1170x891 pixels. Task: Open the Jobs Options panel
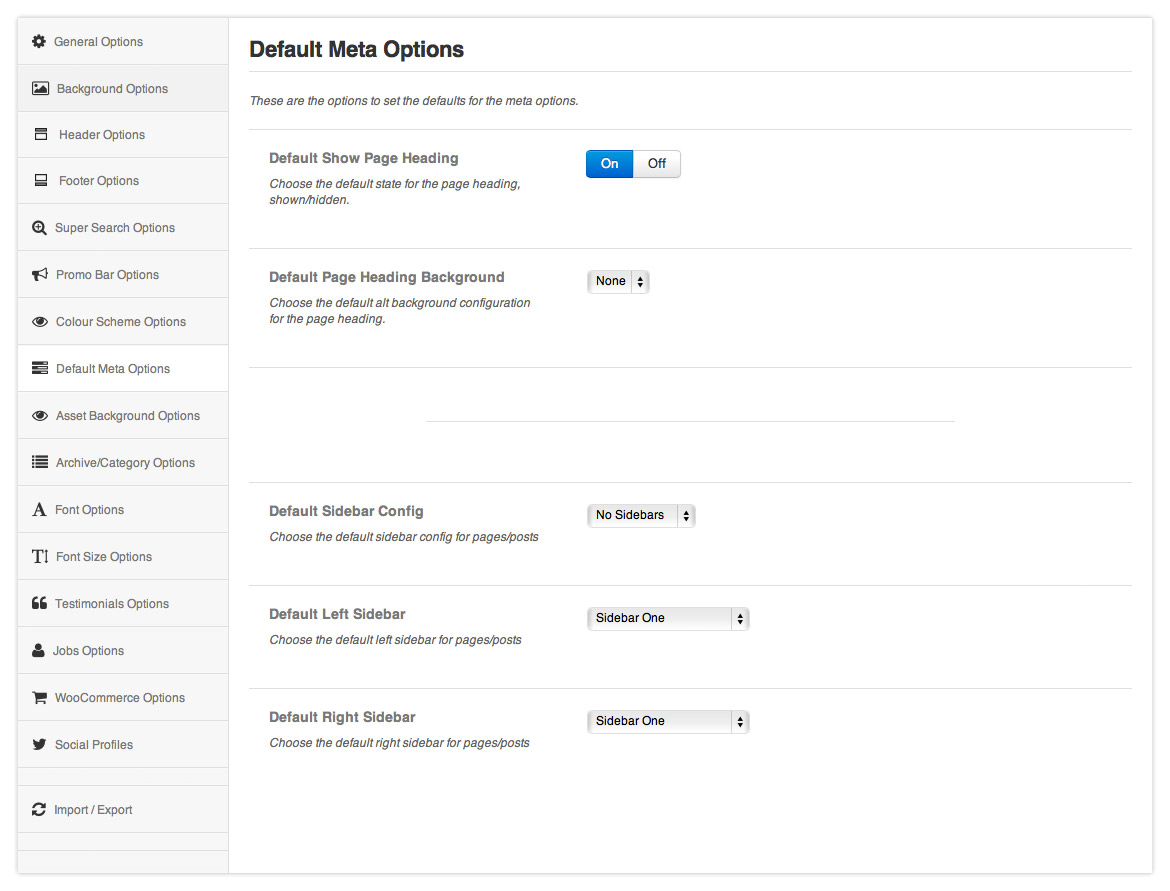tap(88, 651)
